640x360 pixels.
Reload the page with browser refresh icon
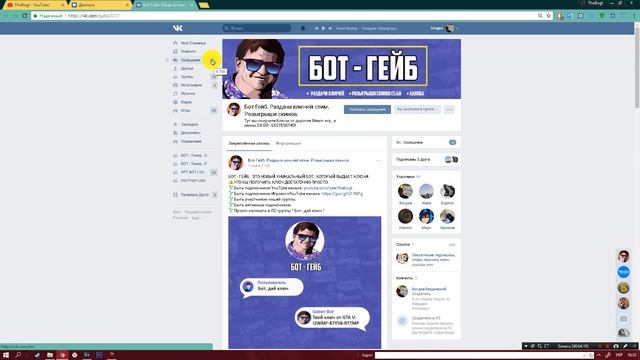(x=25, y=16)
